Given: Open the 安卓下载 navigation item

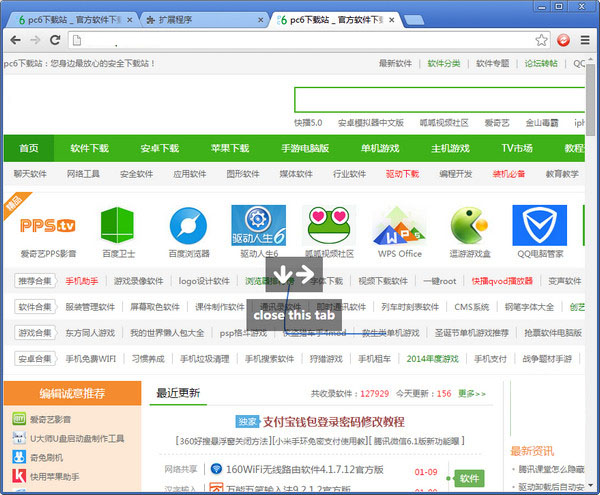Looking at the screenshot, I should 160,148.
